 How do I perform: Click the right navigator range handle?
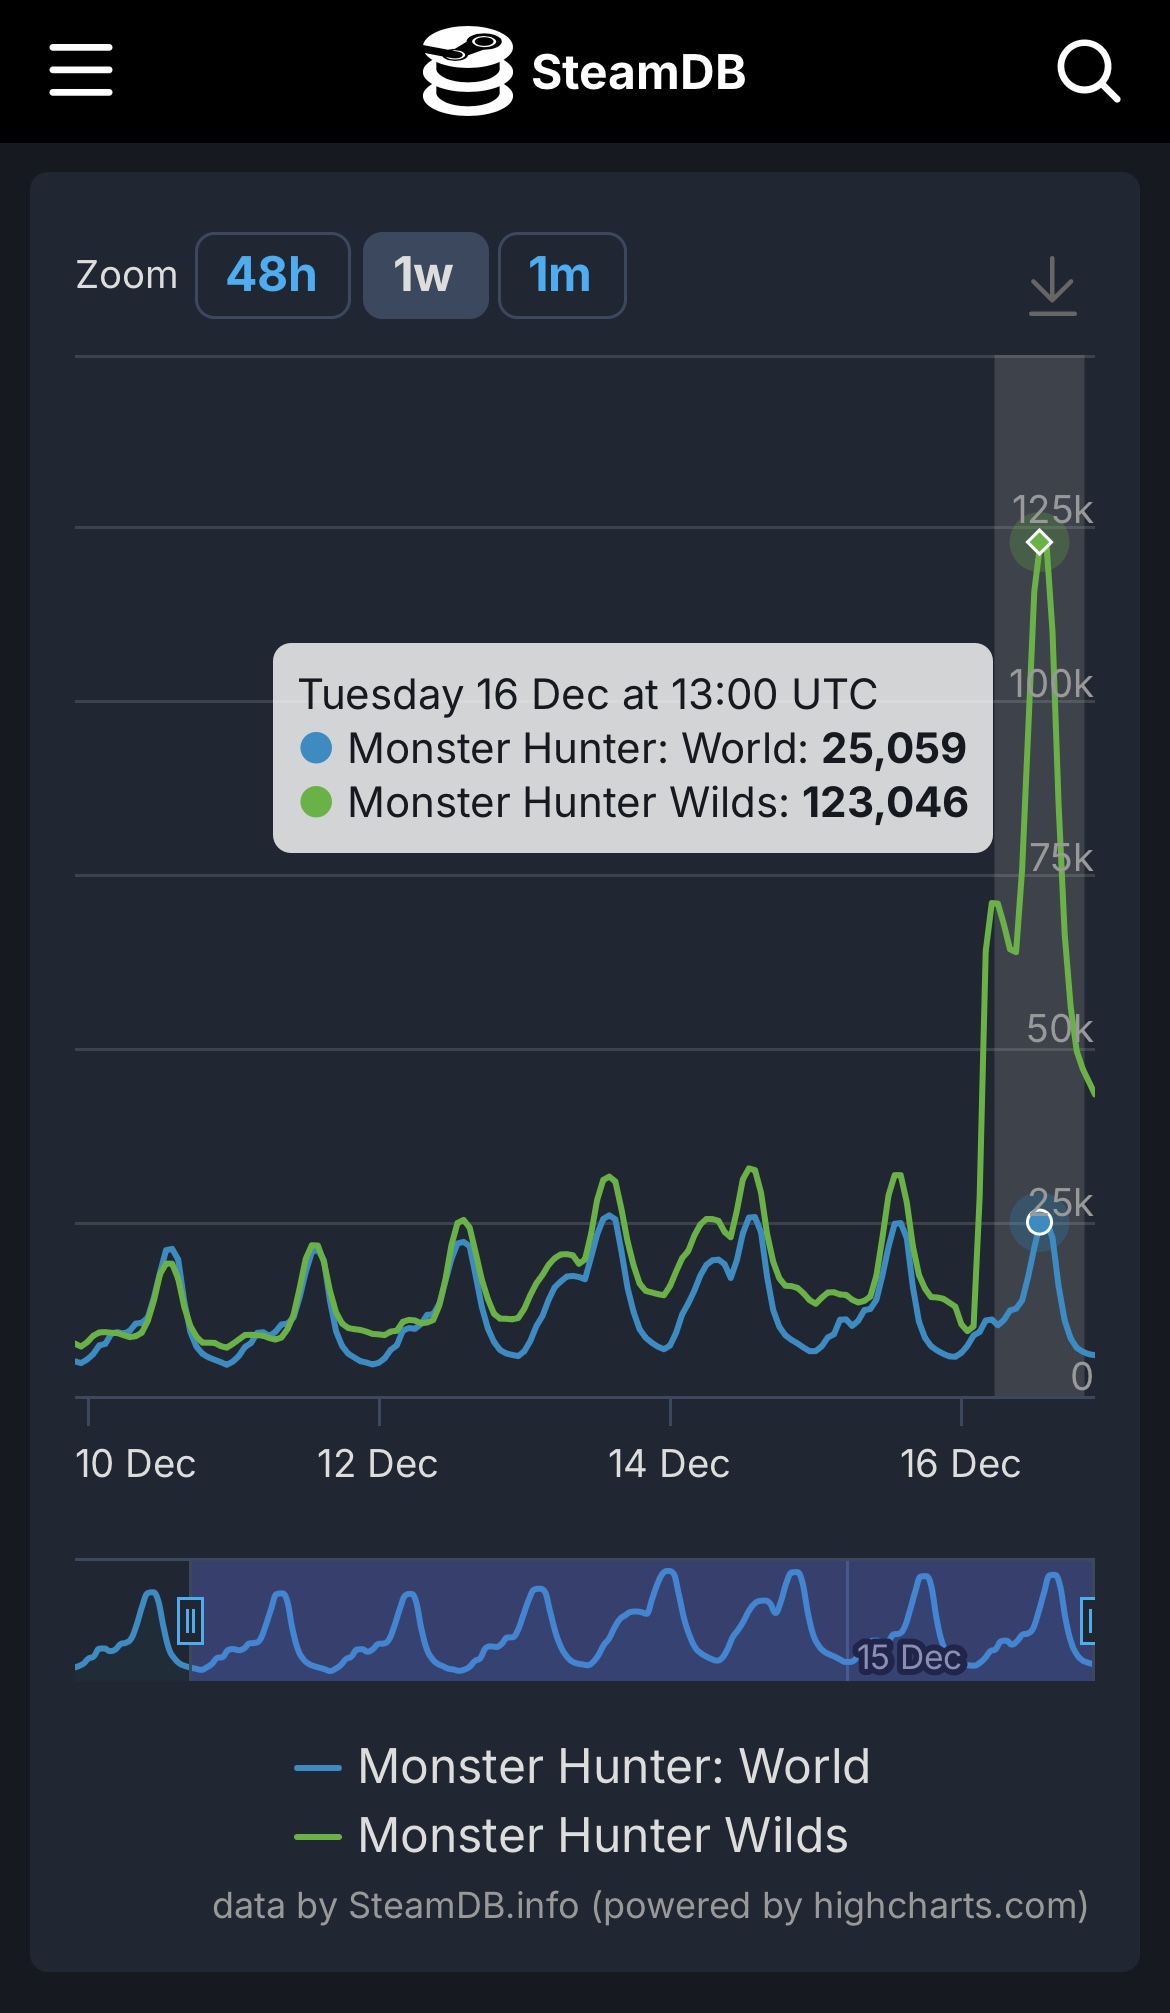1089,1621
